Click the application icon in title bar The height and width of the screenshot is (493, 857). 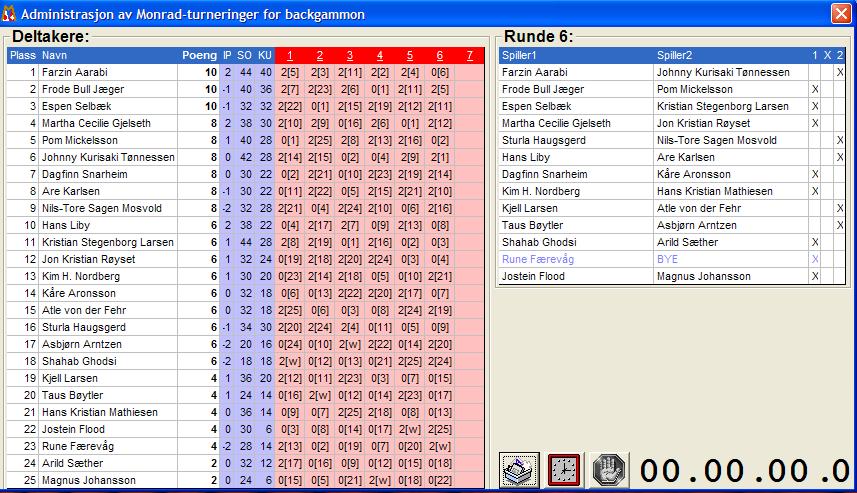point(10,14)
